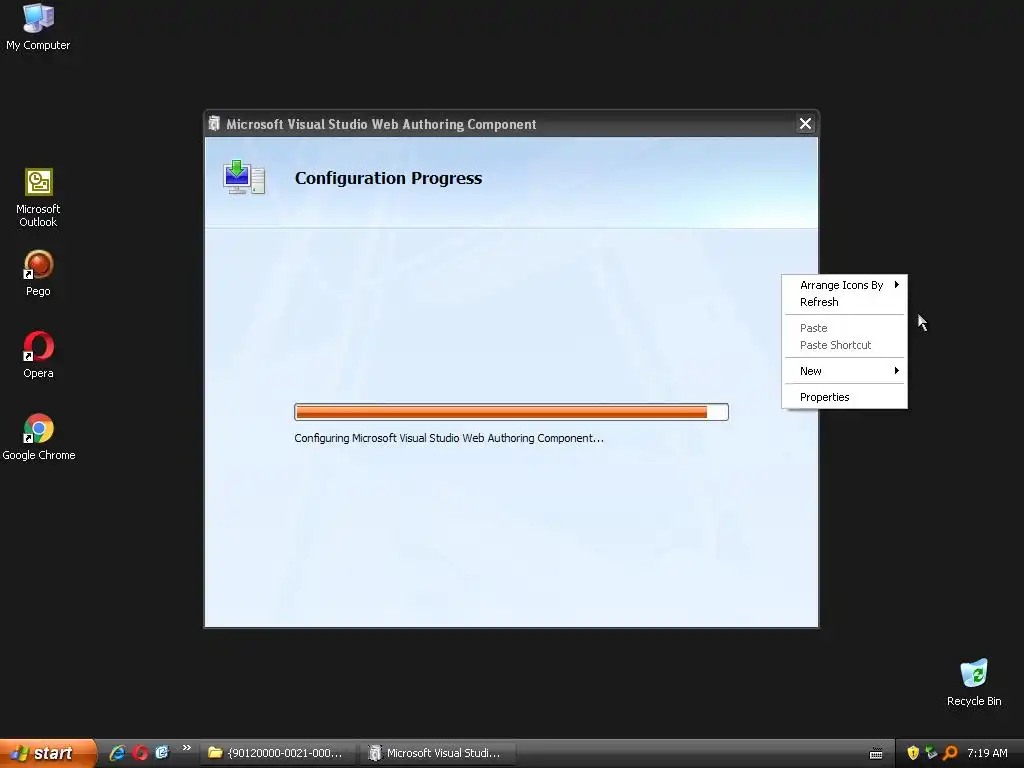Click the installer icon in the dialog title bar
The height and width of the screenshot is (768, 1024).
(214, 123)
